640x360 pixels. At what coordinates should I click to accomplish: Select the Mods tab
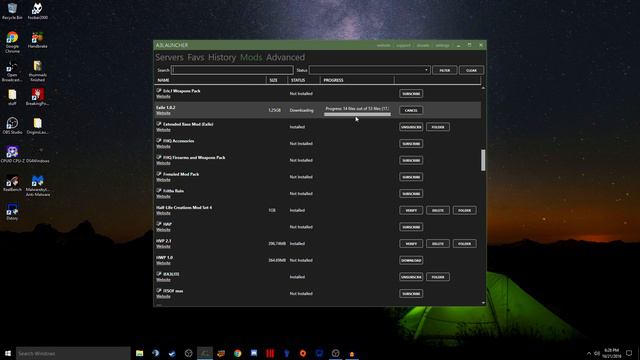click(x=251, y=58)
